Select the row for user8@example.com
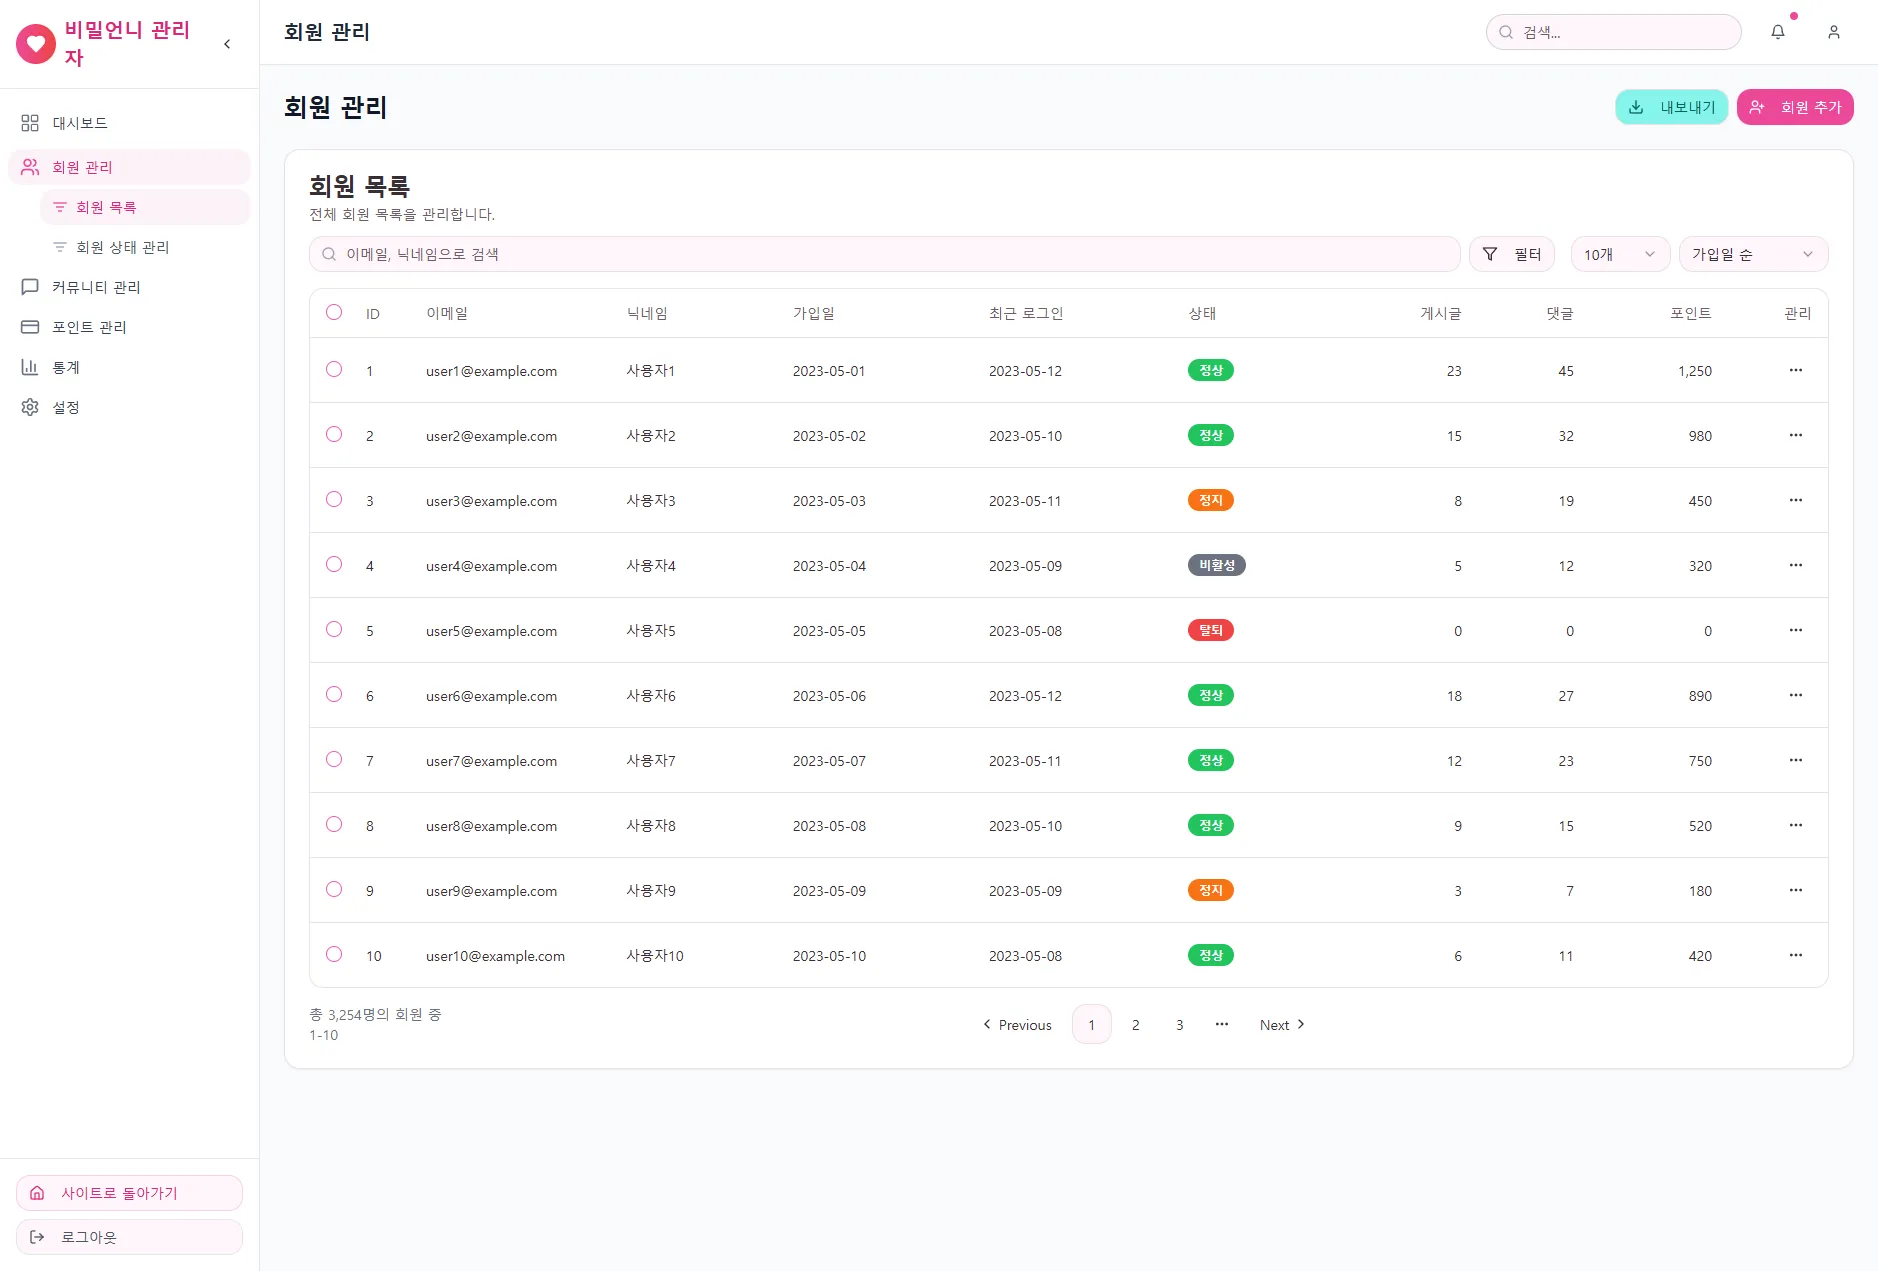The height and width of the screenshot is (1271, 1878). click(334, 824)
